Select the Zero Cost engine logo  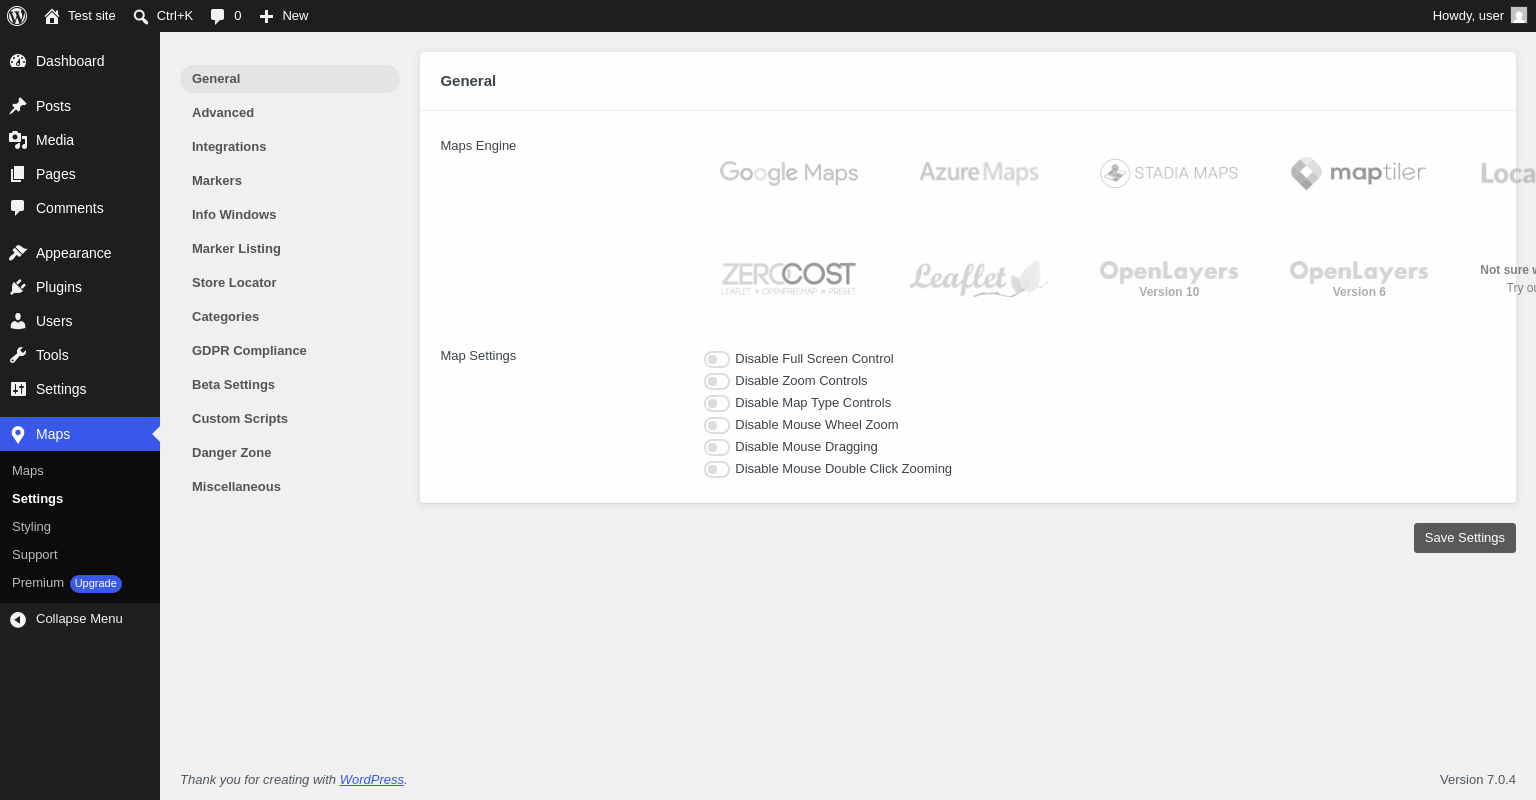point(789,278)
